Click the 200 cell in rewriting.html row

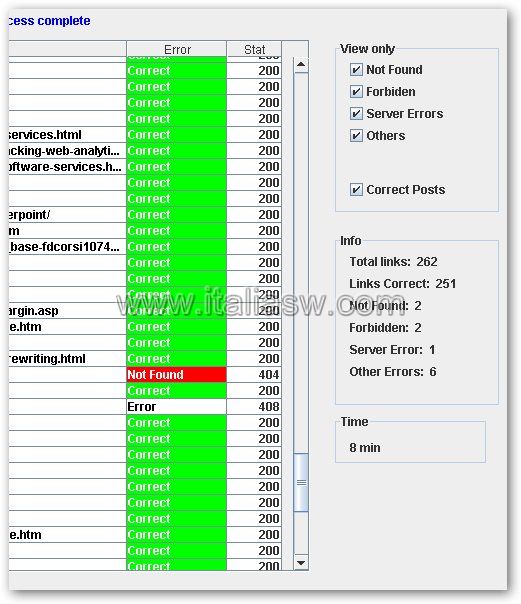point(254,359)
